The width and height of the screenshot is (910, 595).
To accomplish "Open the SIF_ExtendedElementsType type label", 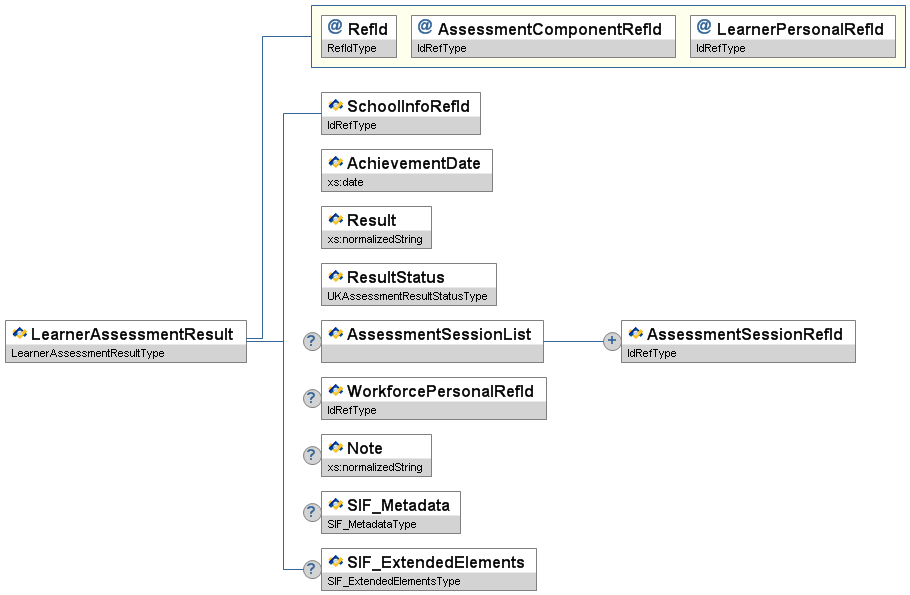I will click(393, 582).
